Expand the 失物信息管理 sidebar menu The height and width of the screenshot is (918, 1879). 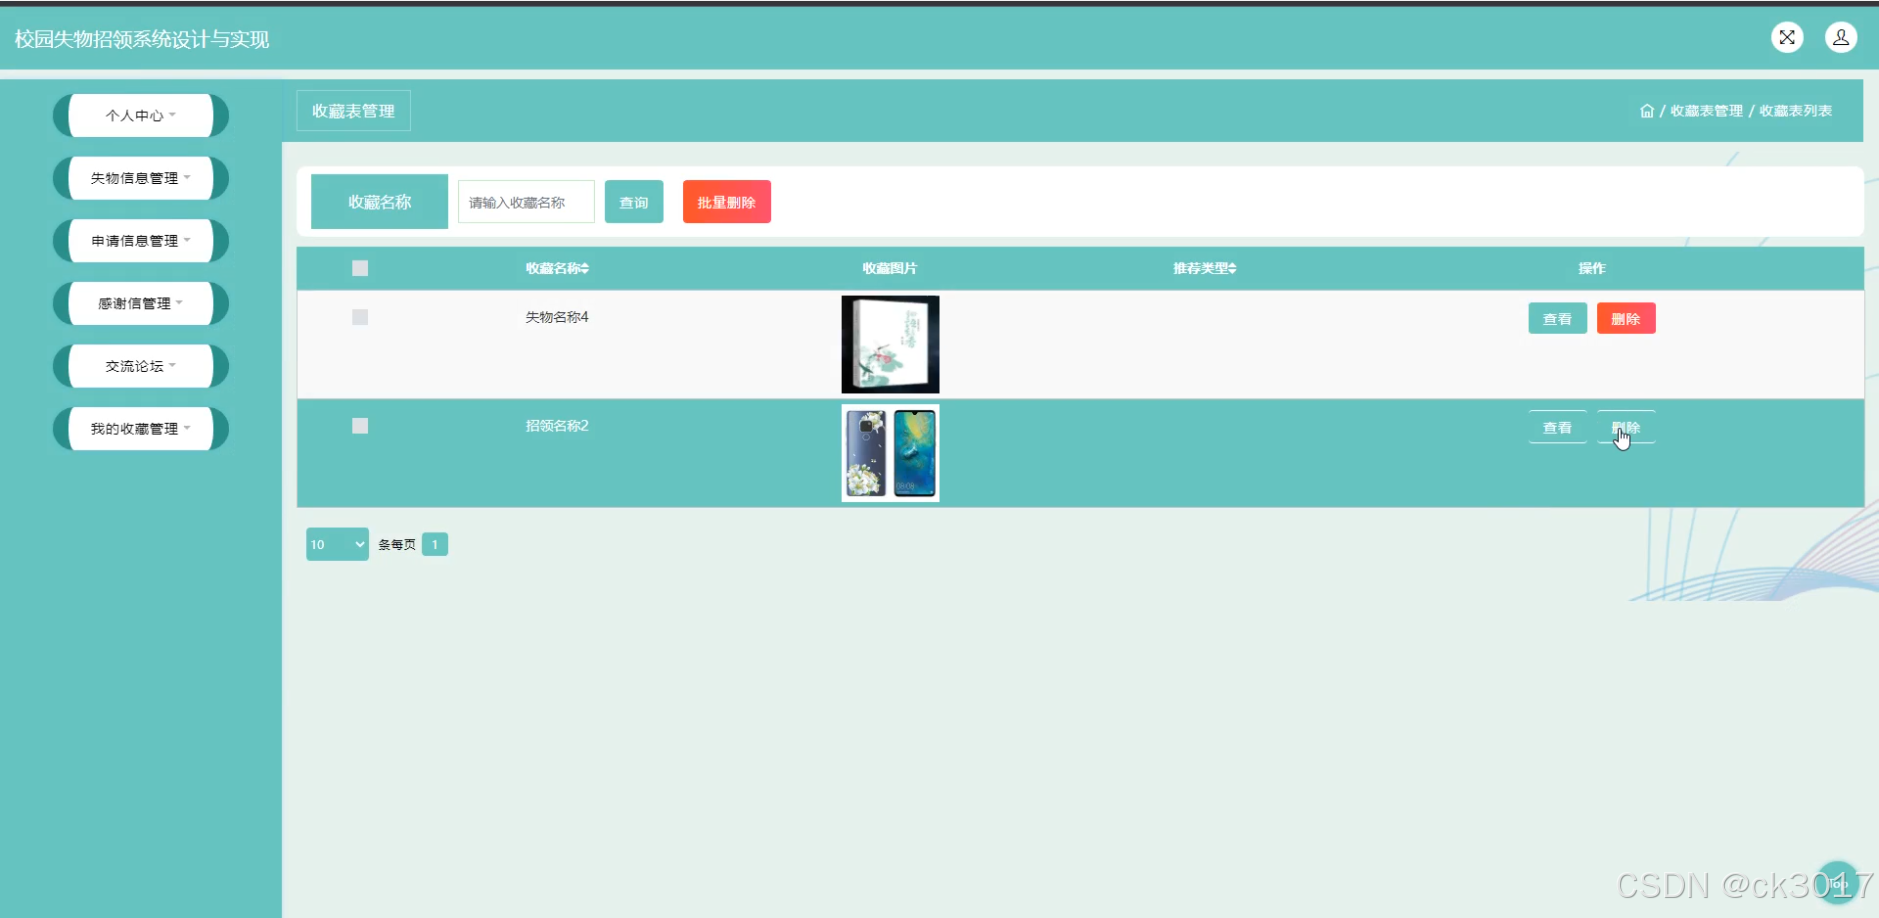140,178
